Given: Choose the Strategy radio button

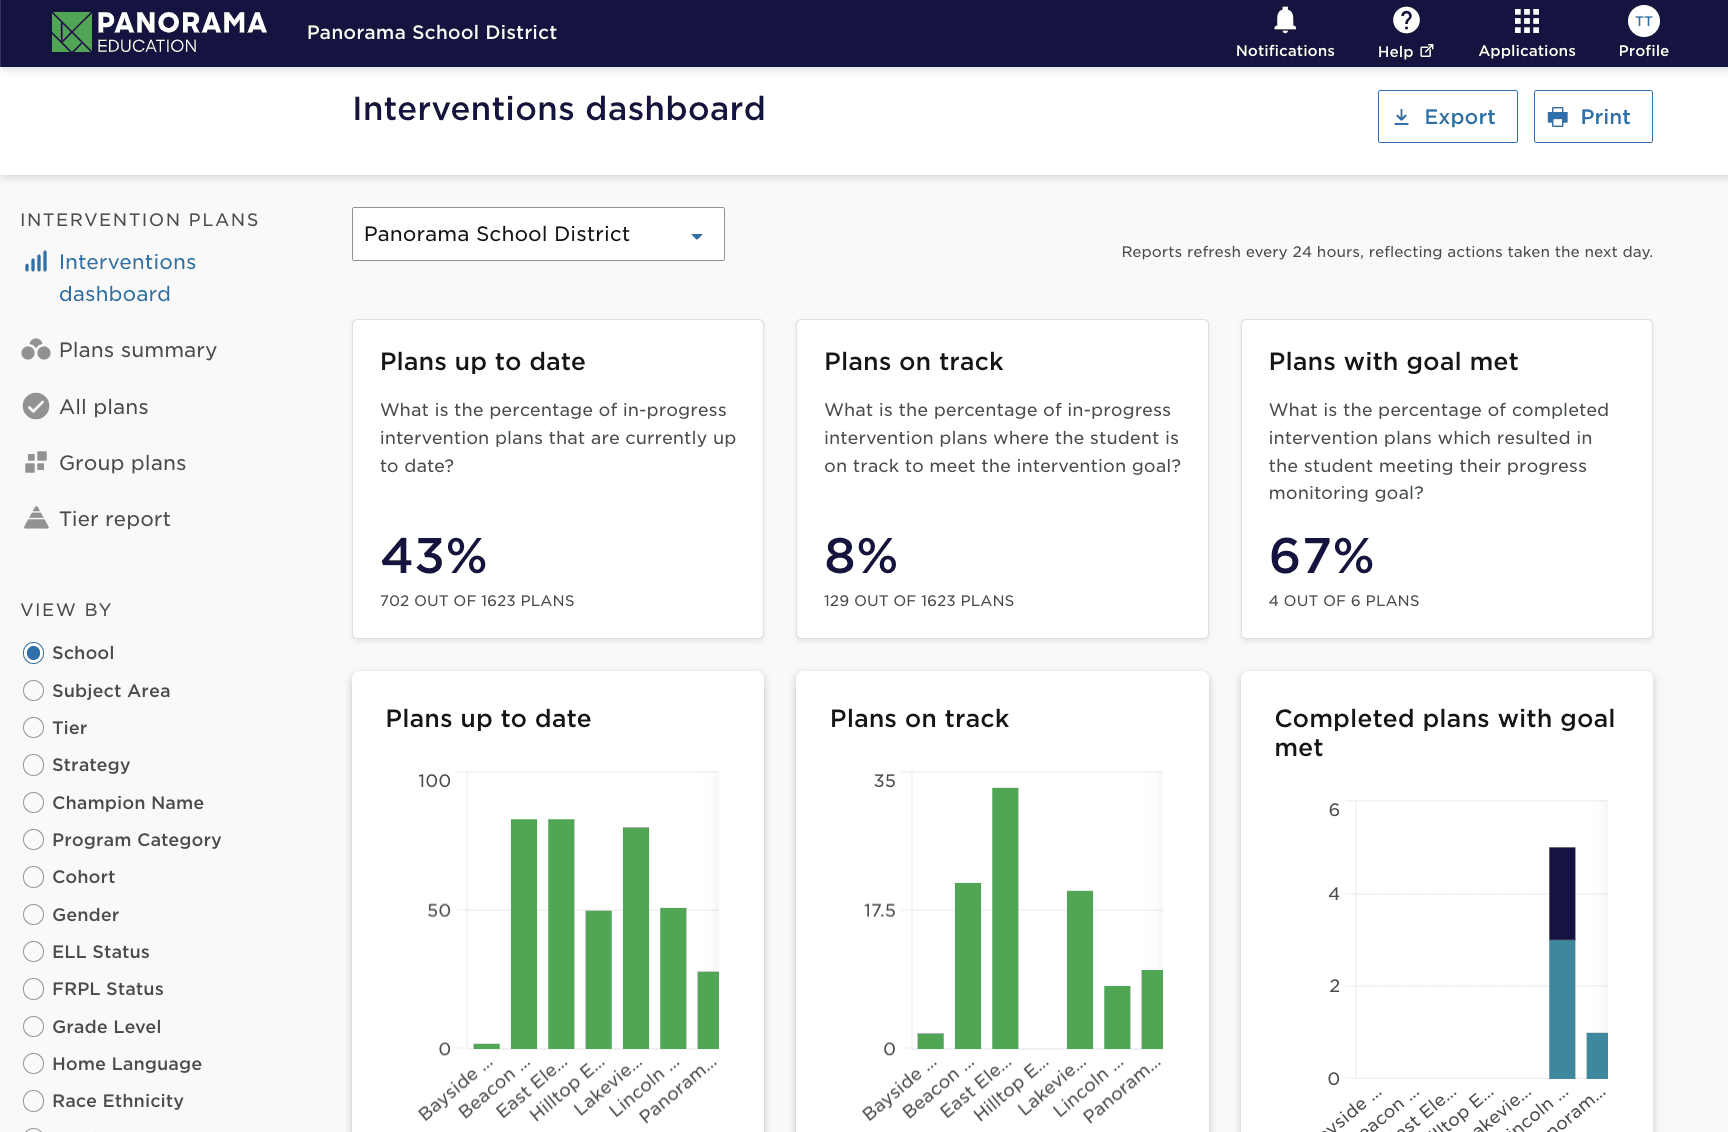Looking at the screenshot, I should (x=33, y=765).
